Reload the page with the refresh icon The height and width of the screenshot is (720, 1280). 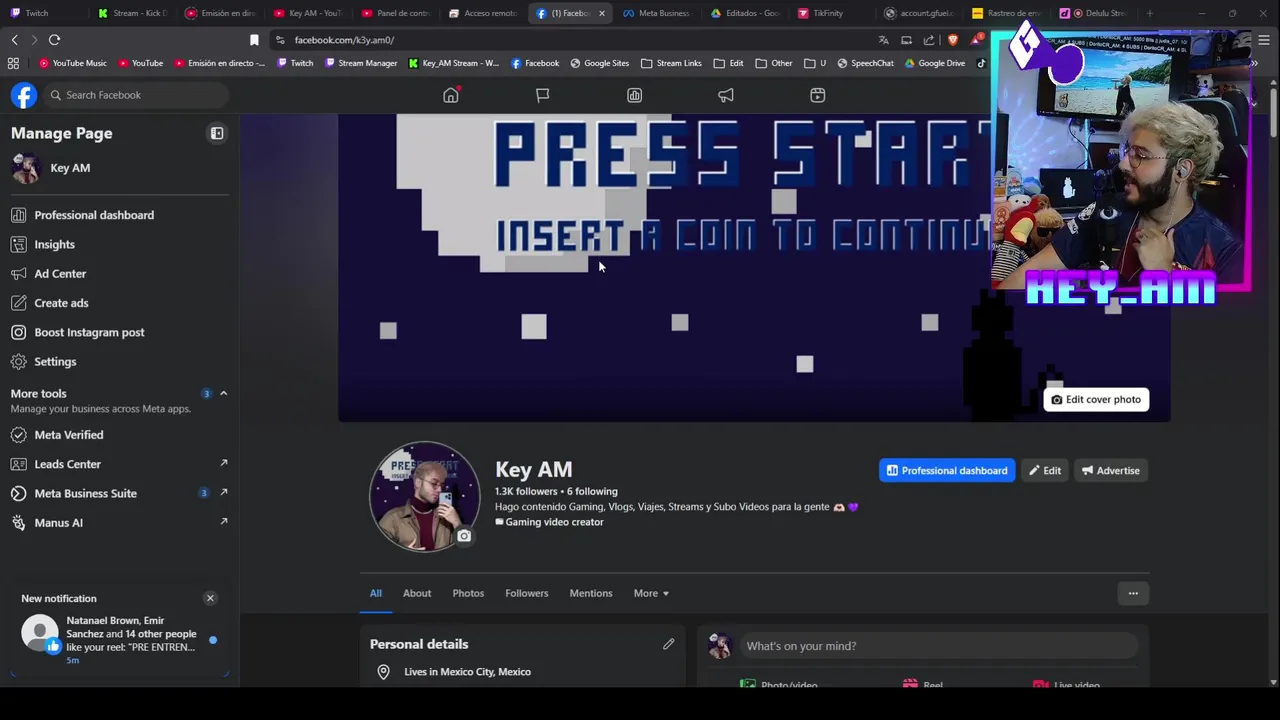[54, 40]
